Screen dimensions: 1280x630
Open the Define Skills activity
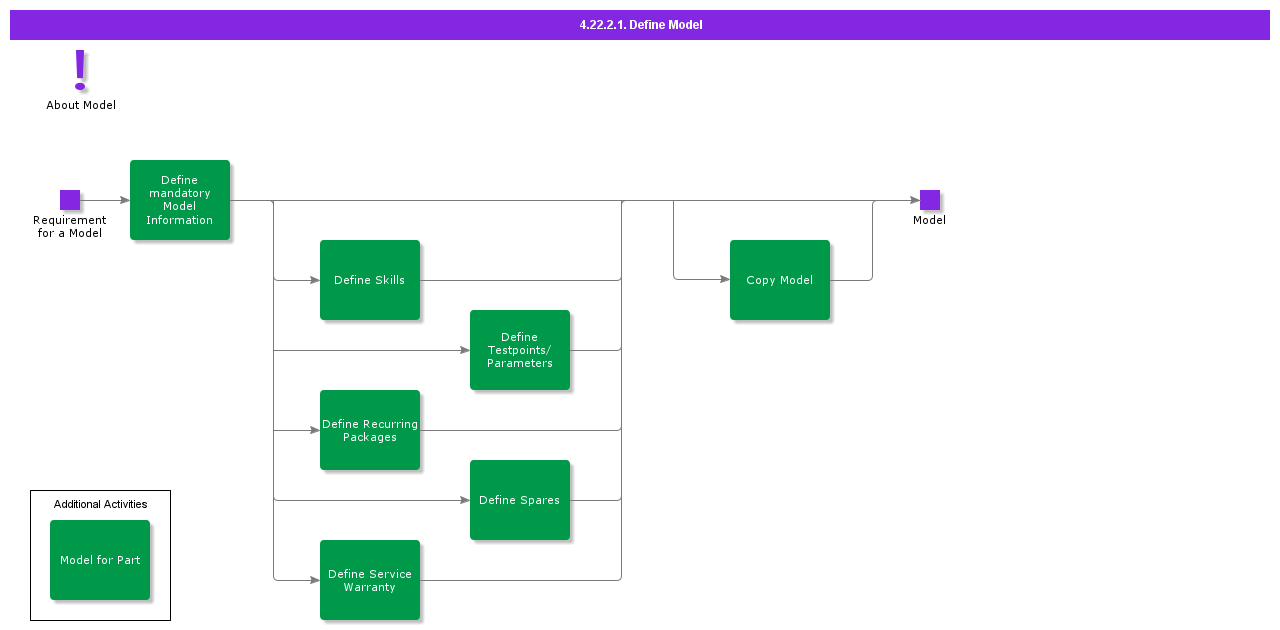click(370, 280)
